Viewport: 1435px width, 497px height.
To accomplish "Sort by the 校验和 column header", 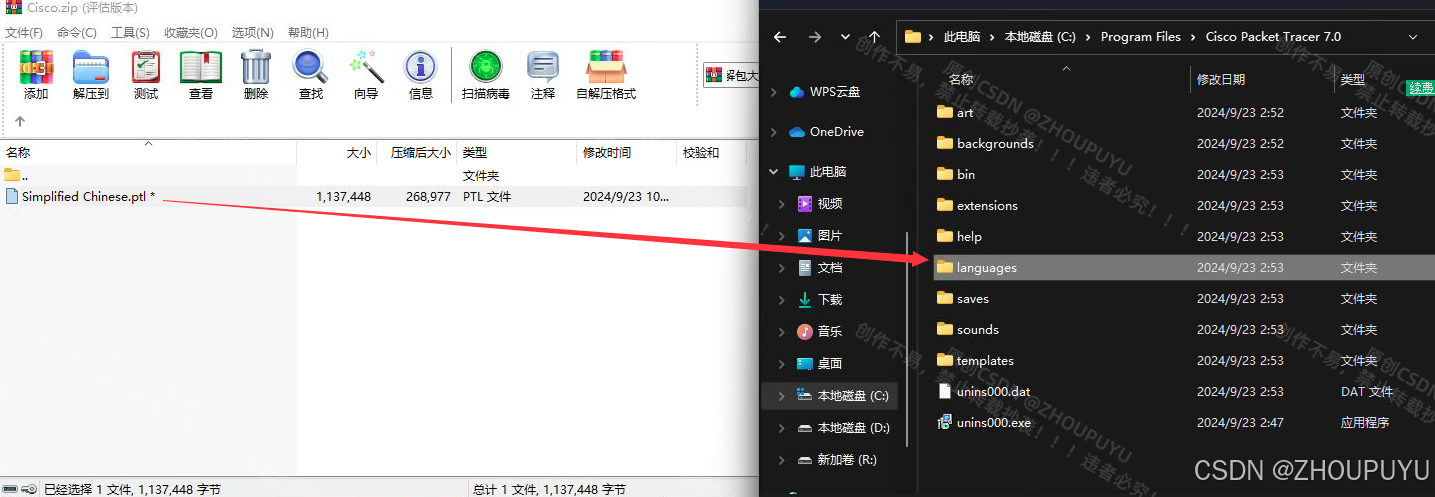I will pos(711,153).
